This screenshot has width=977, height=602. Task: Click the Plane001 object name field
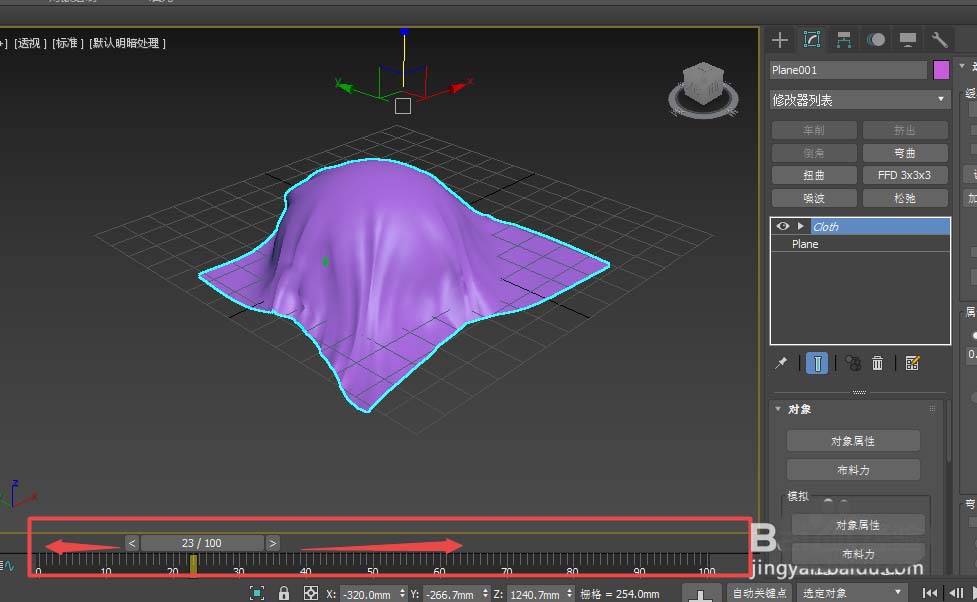[848, 70]
